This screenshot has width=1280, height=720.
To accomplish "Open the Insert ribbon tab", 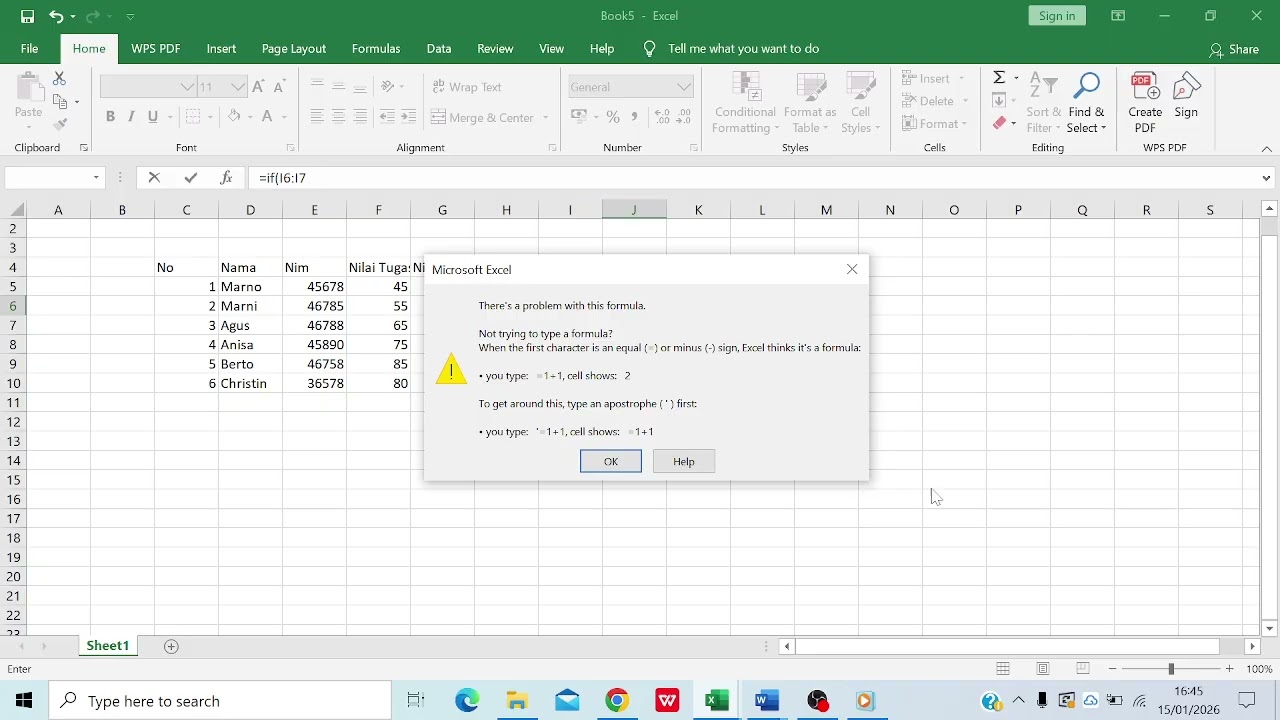I will click(221, 48).
